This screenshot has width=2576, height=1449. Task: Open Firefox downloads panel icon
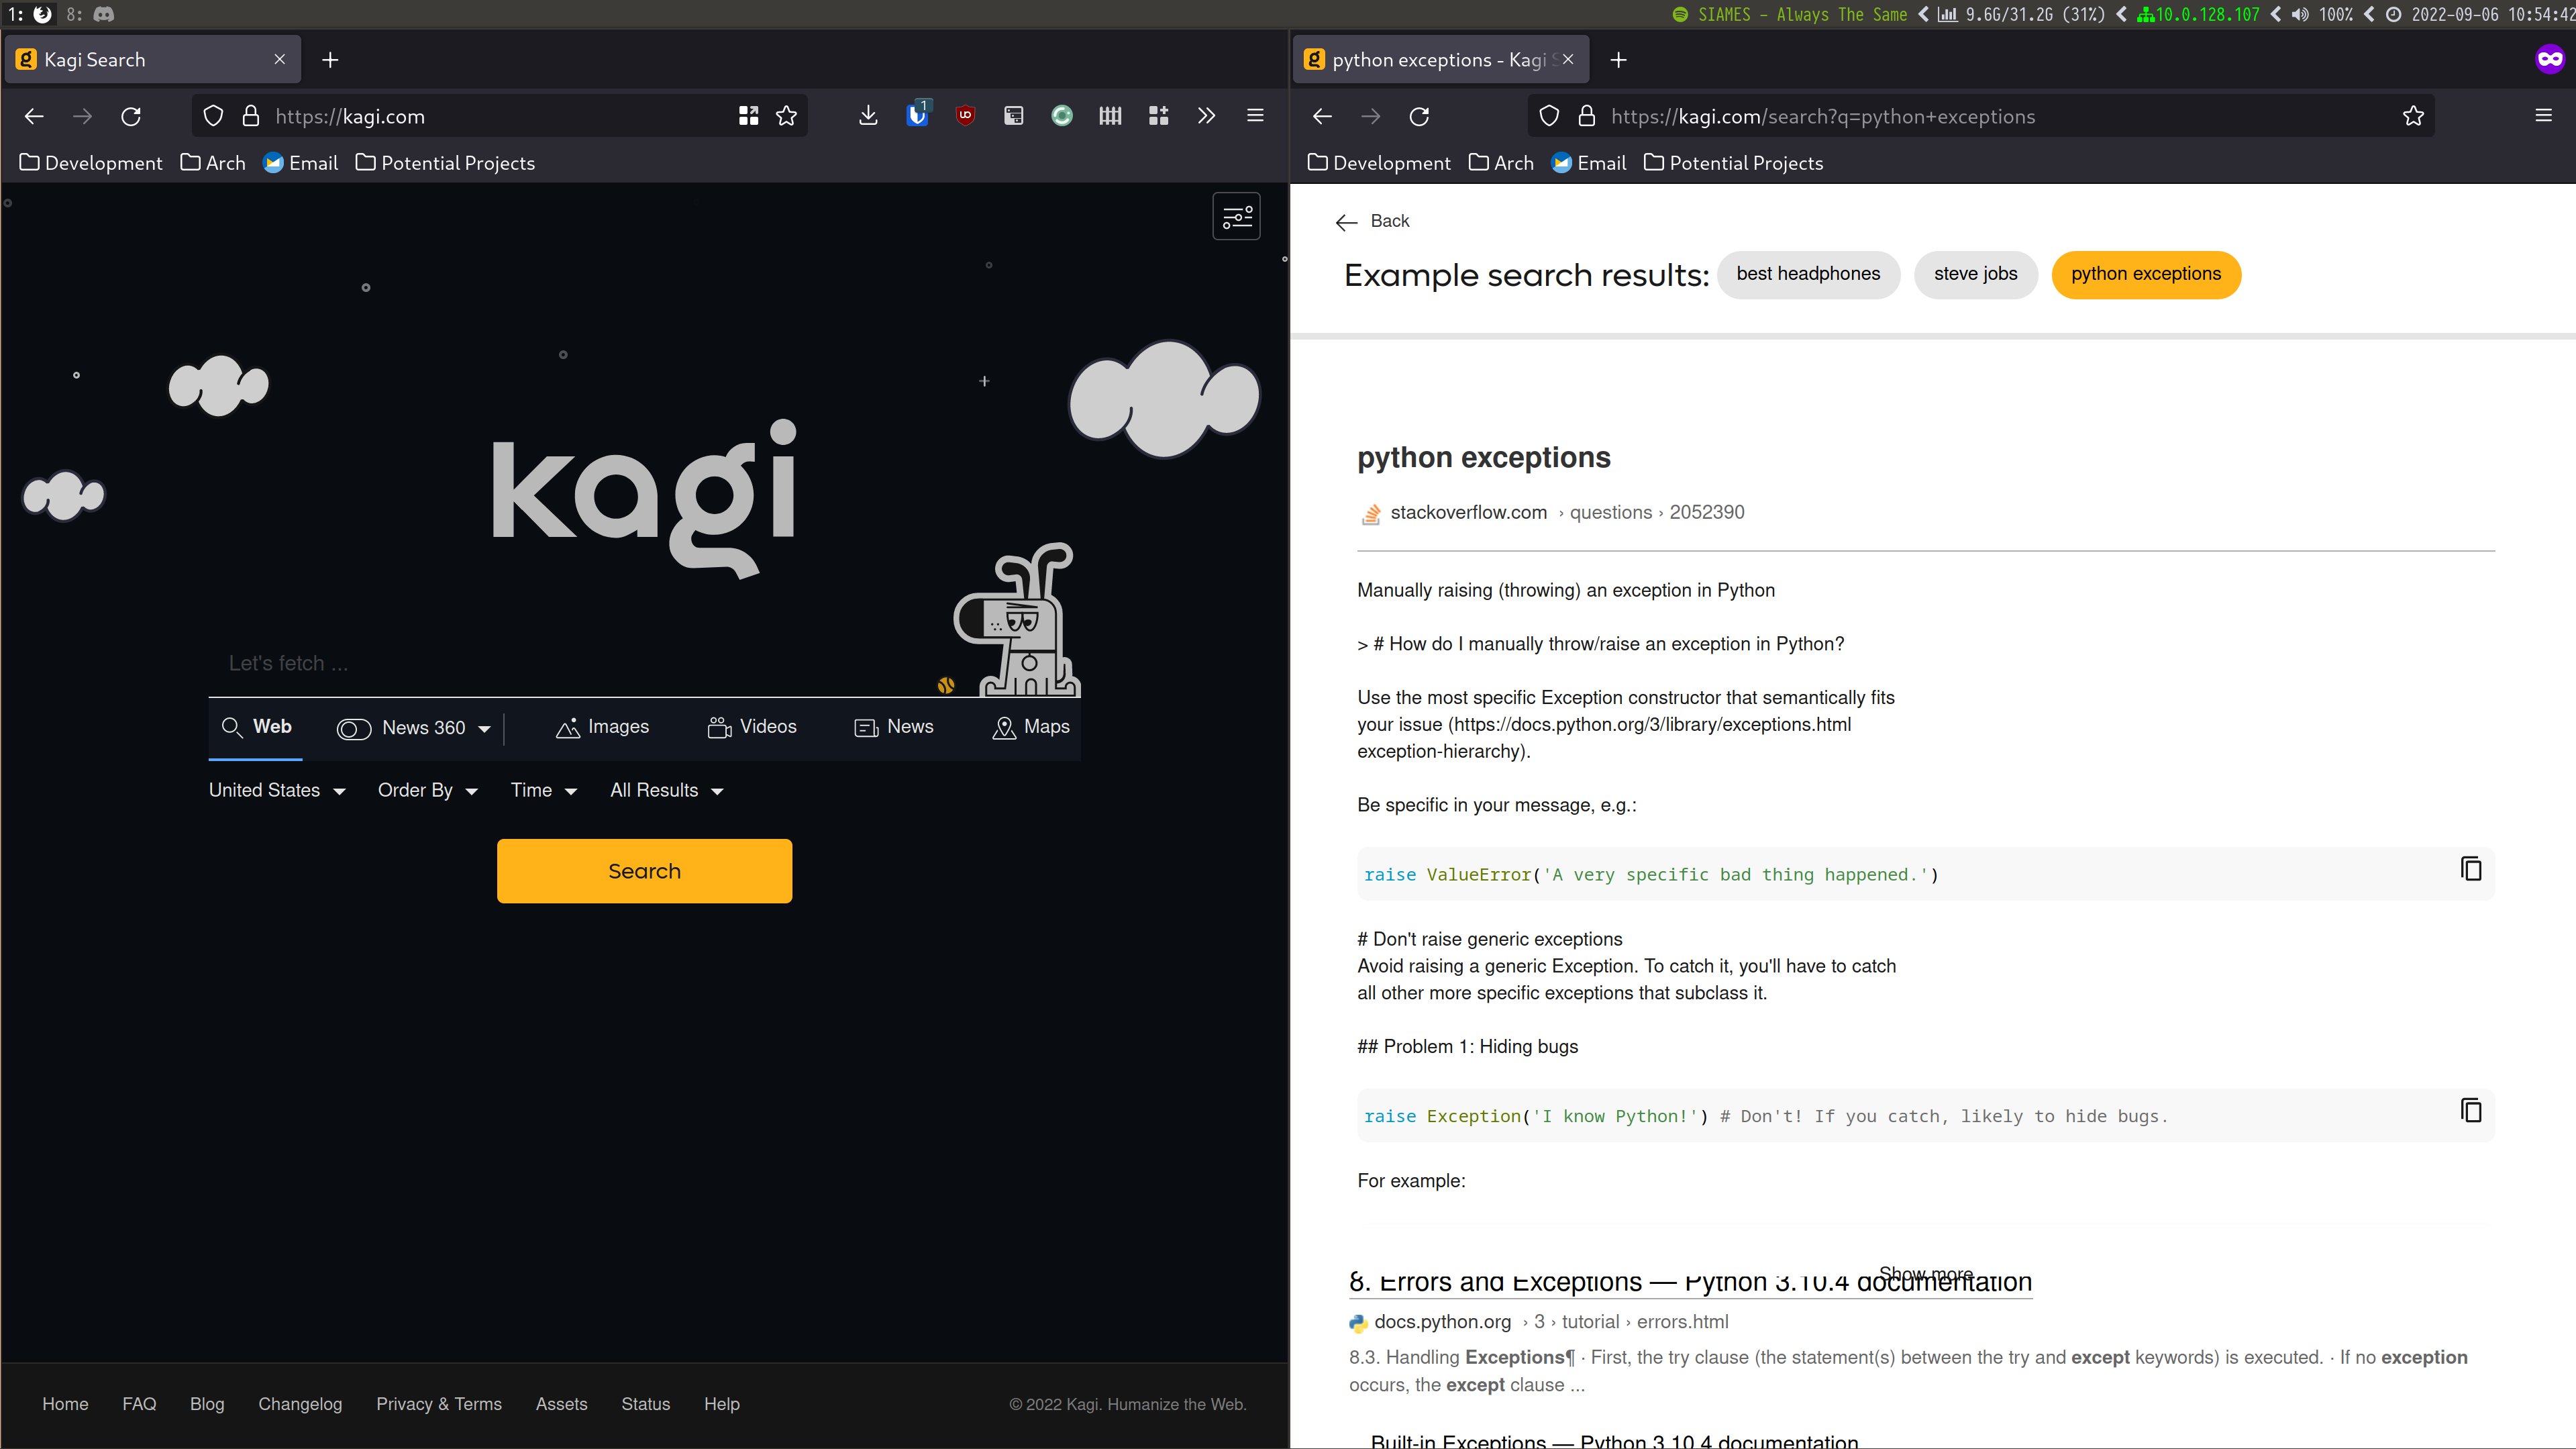(x=868, y=116)
